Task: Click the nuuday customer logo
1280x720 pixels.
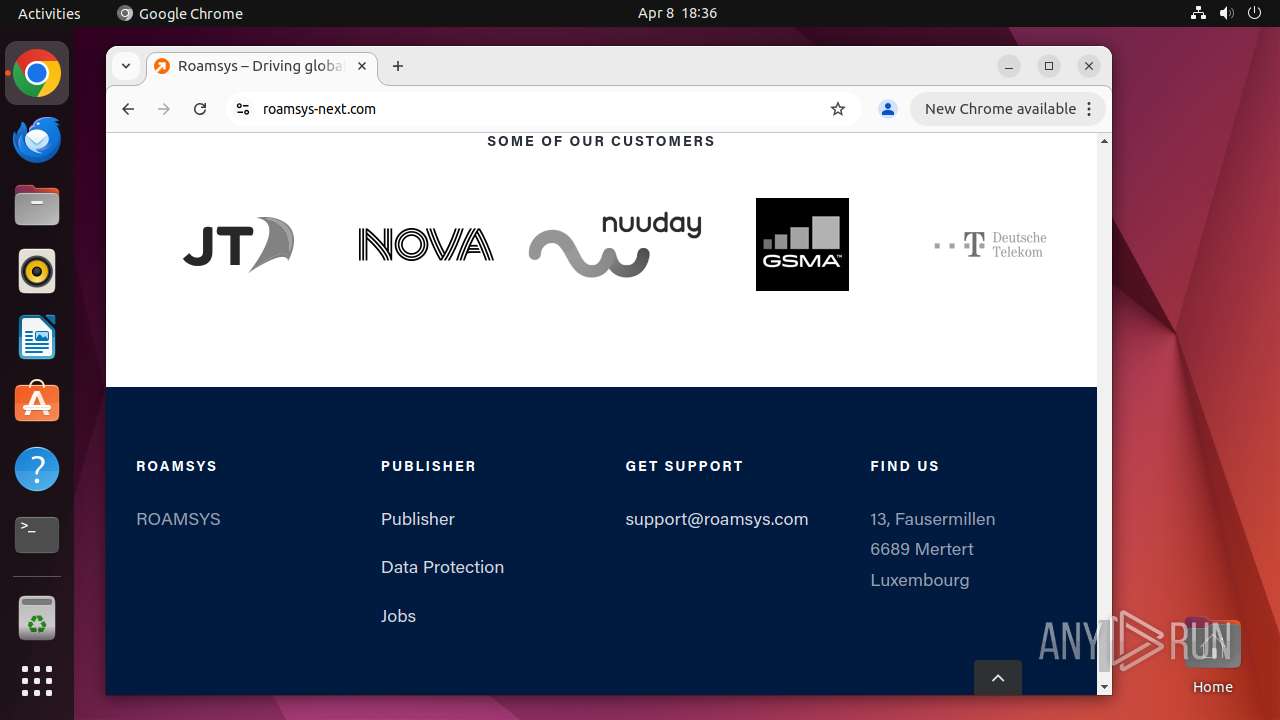Action: pos(615,245)
